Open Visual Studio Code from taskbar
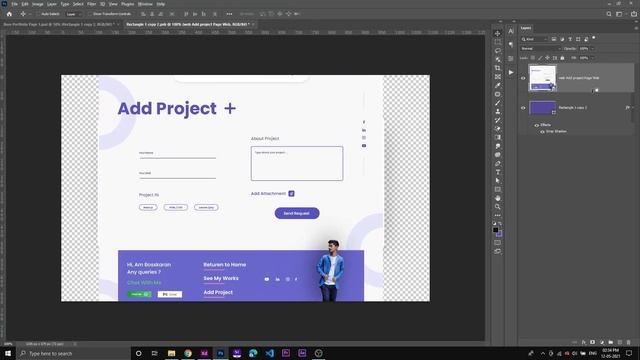Image resolution: width=640 pixels, height=360 pixels. click(269, 353)
